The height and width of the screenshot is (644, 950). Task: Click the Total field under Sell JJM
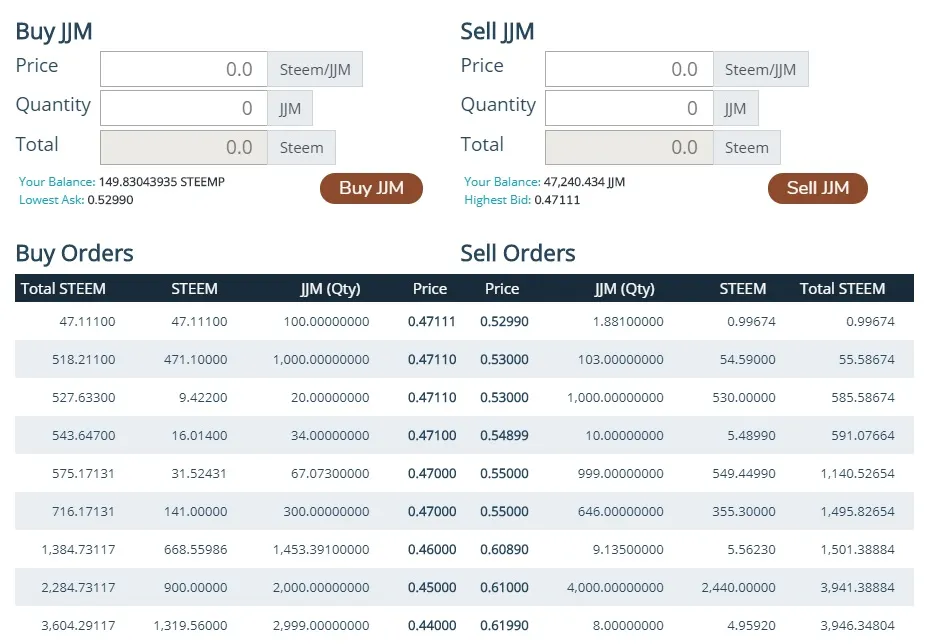629,147
